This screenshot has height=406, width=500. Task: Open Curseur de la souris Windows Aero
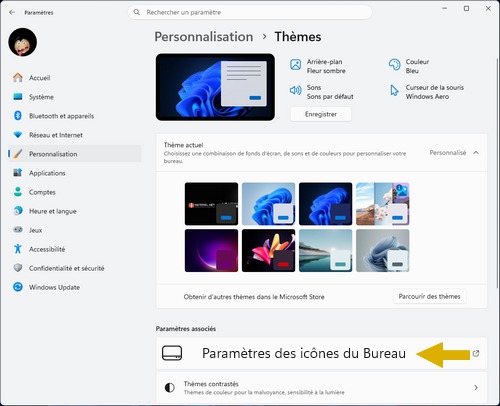click(426, 92)
